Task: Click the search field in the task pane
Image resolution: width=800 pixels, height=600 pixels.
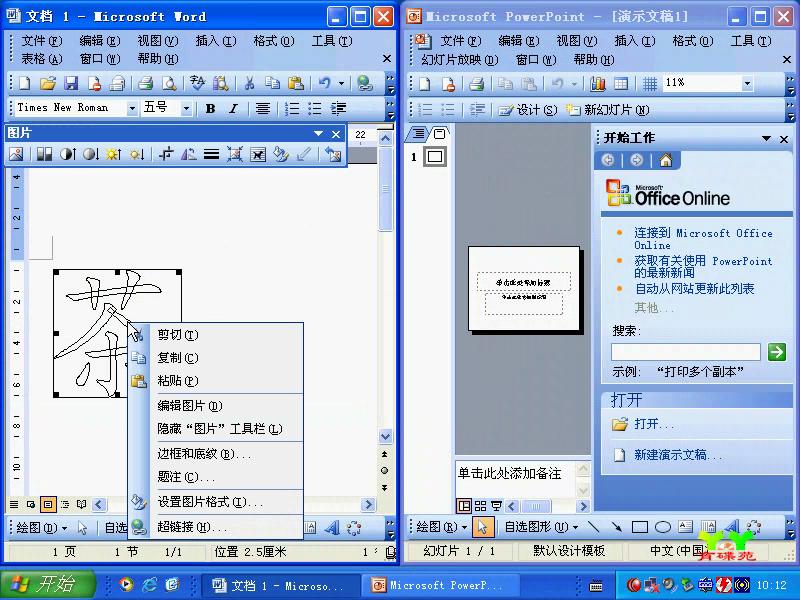Action: (686, 352)
